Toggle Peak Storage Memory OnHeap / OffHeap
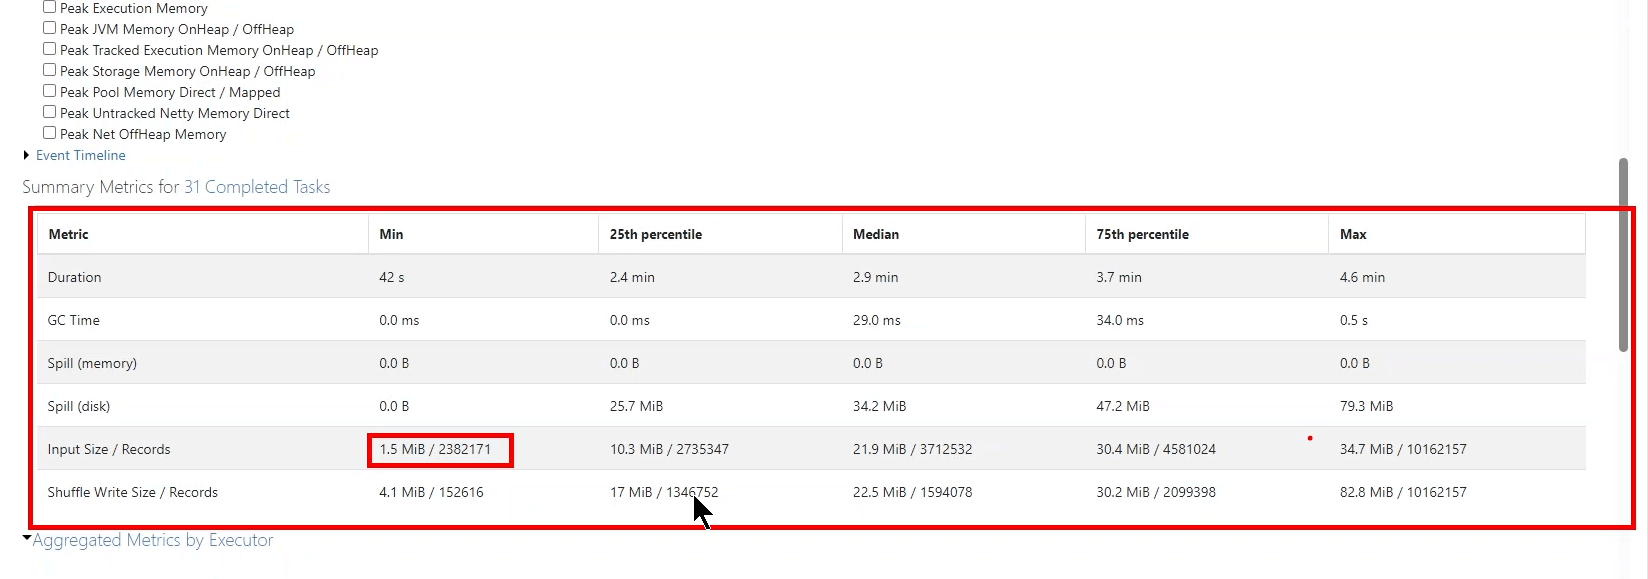 click(x=49, y=70)
